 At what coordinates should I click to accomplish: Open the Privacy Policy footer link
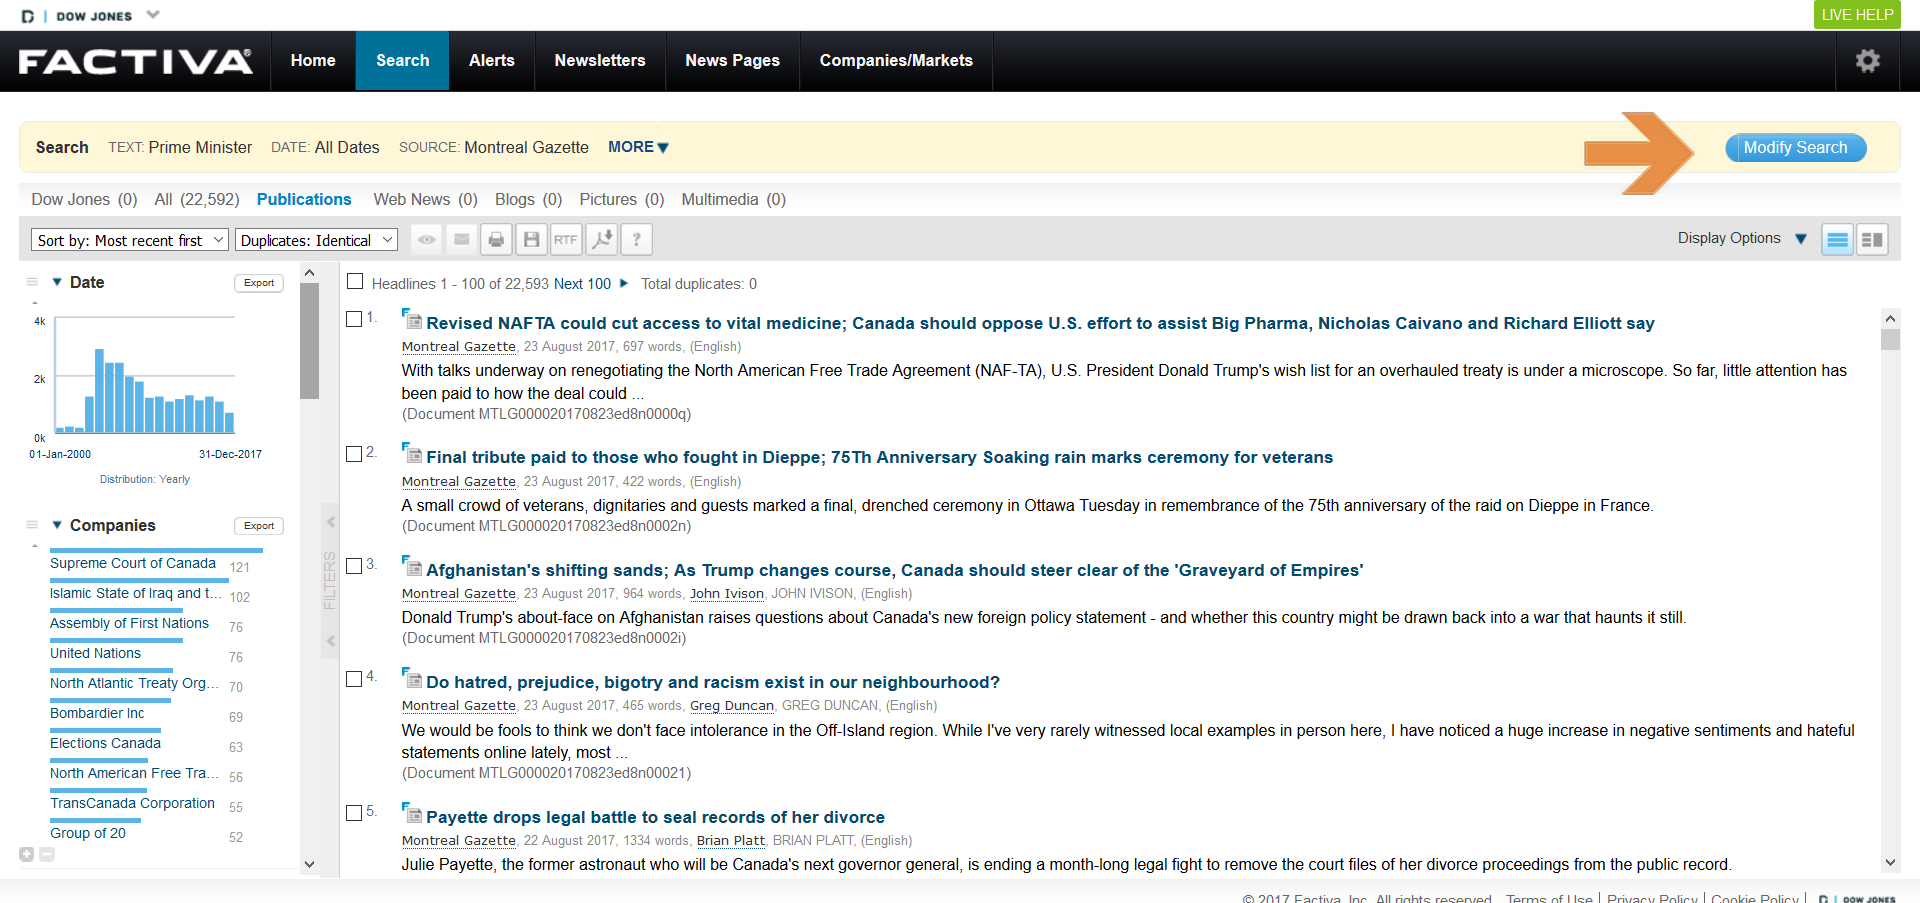pyautogui.click(x=1652, y=898)
